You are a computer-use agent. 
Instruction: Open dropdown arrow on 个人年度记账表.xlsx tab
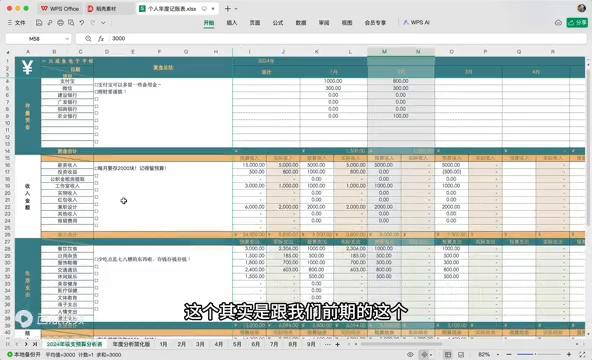(x=213, y=8)
